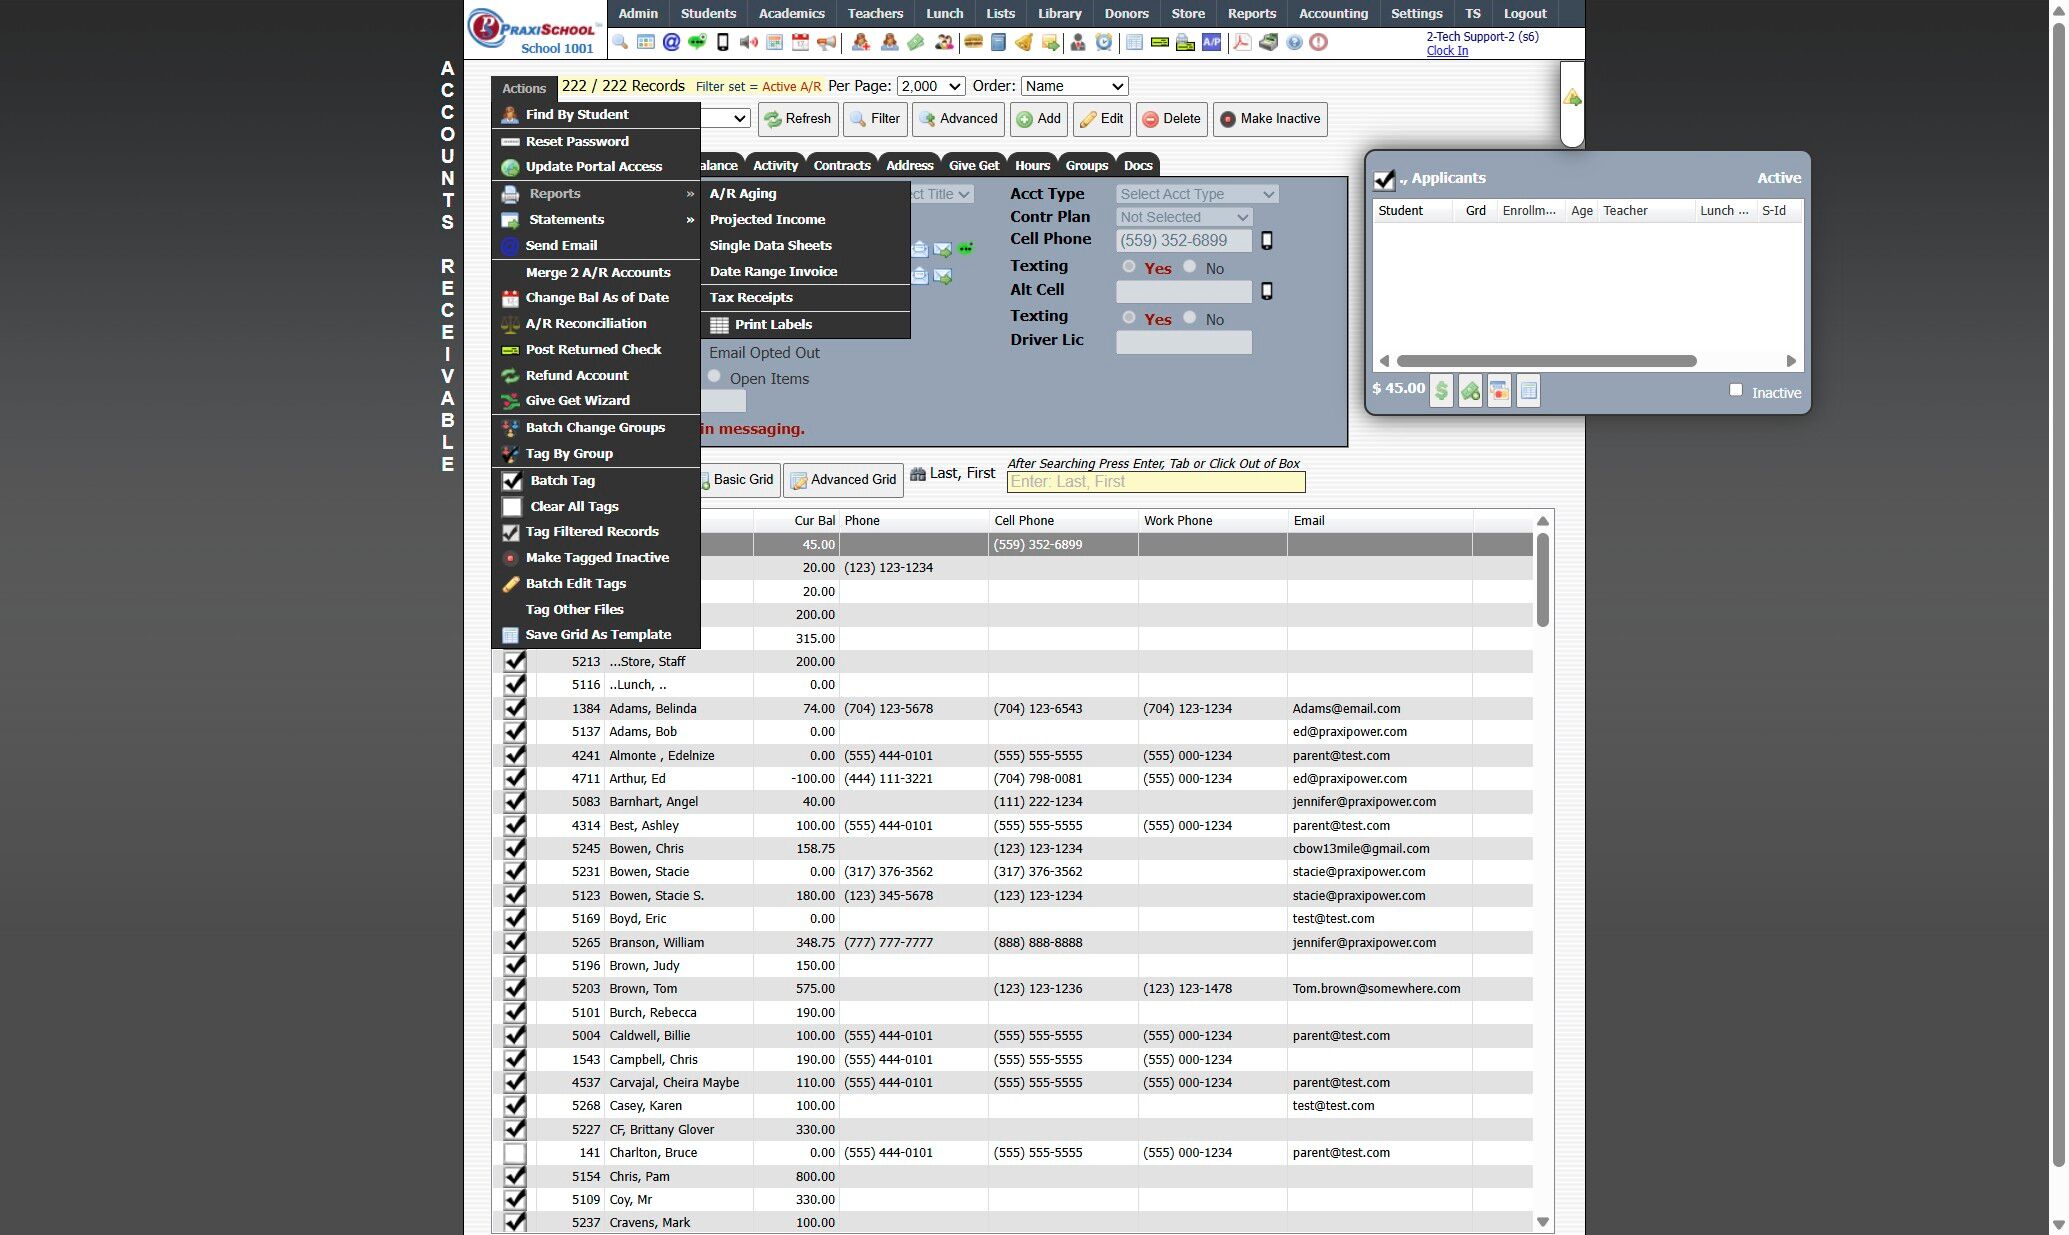2069x1235 pixels.
Task: Click the Clock In link
Action: coord(1446,51)
